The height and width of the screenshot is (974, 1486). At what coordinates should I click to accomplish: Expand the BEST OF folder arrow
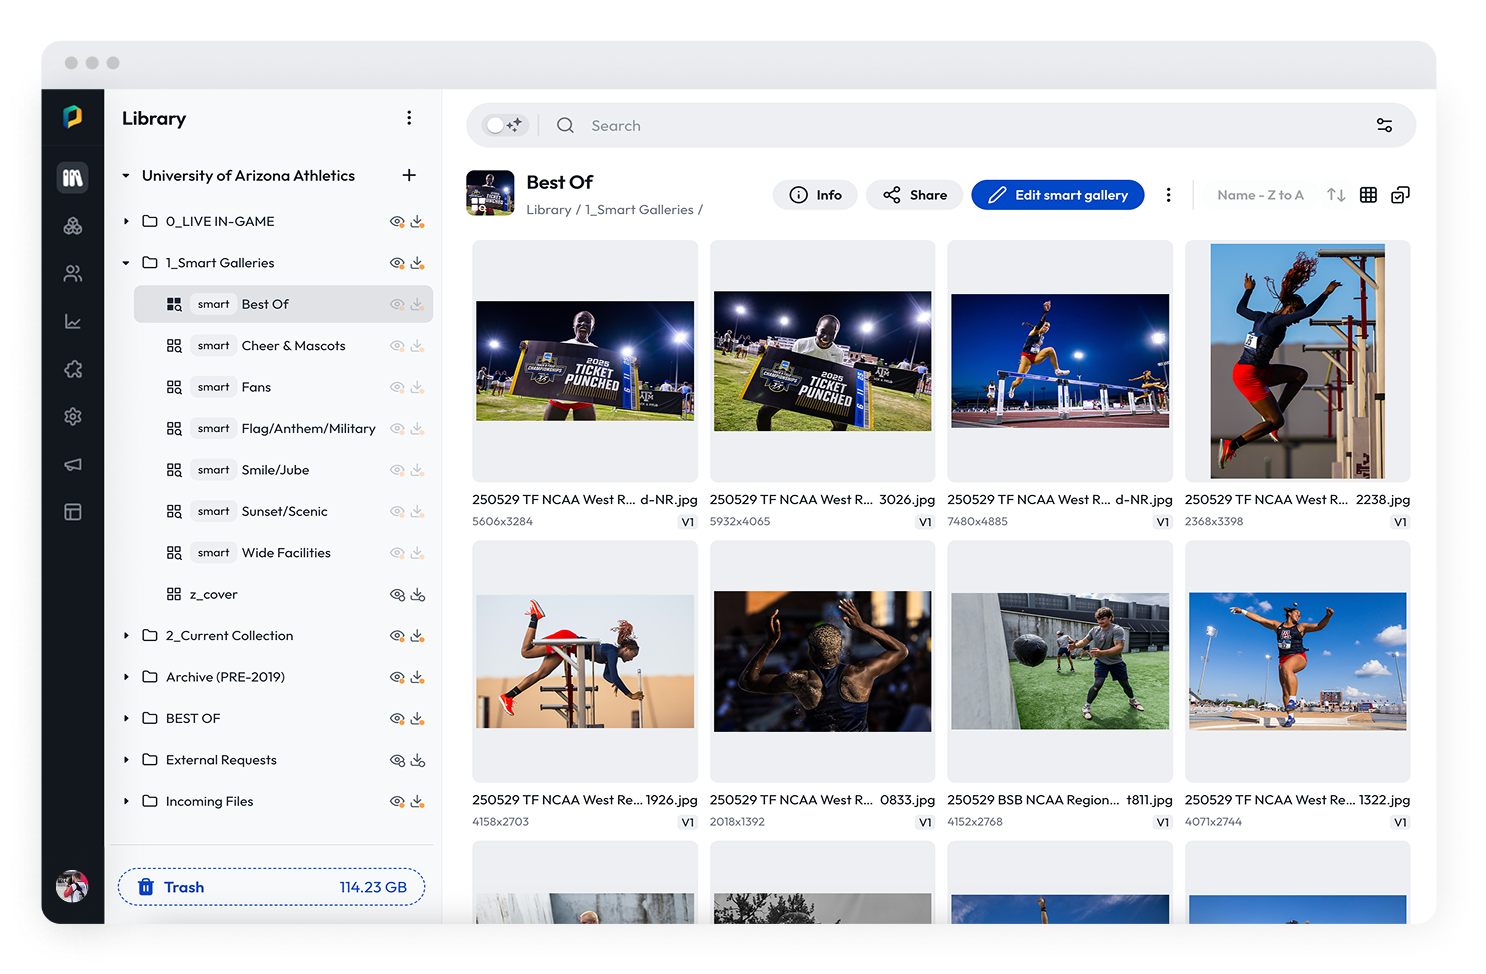(x=126, y=719)
